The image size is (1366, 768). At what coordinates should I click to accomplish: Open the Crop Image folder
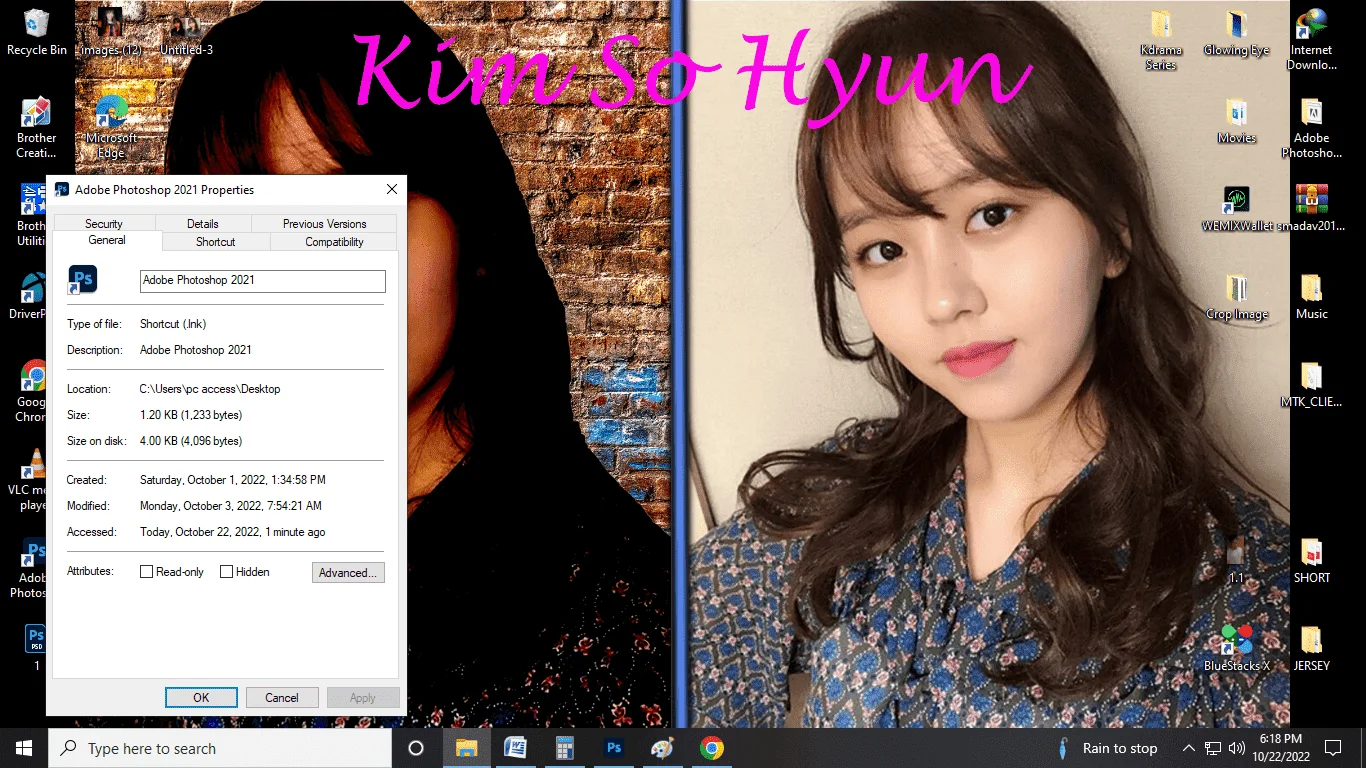click(x=1237, y=297)
